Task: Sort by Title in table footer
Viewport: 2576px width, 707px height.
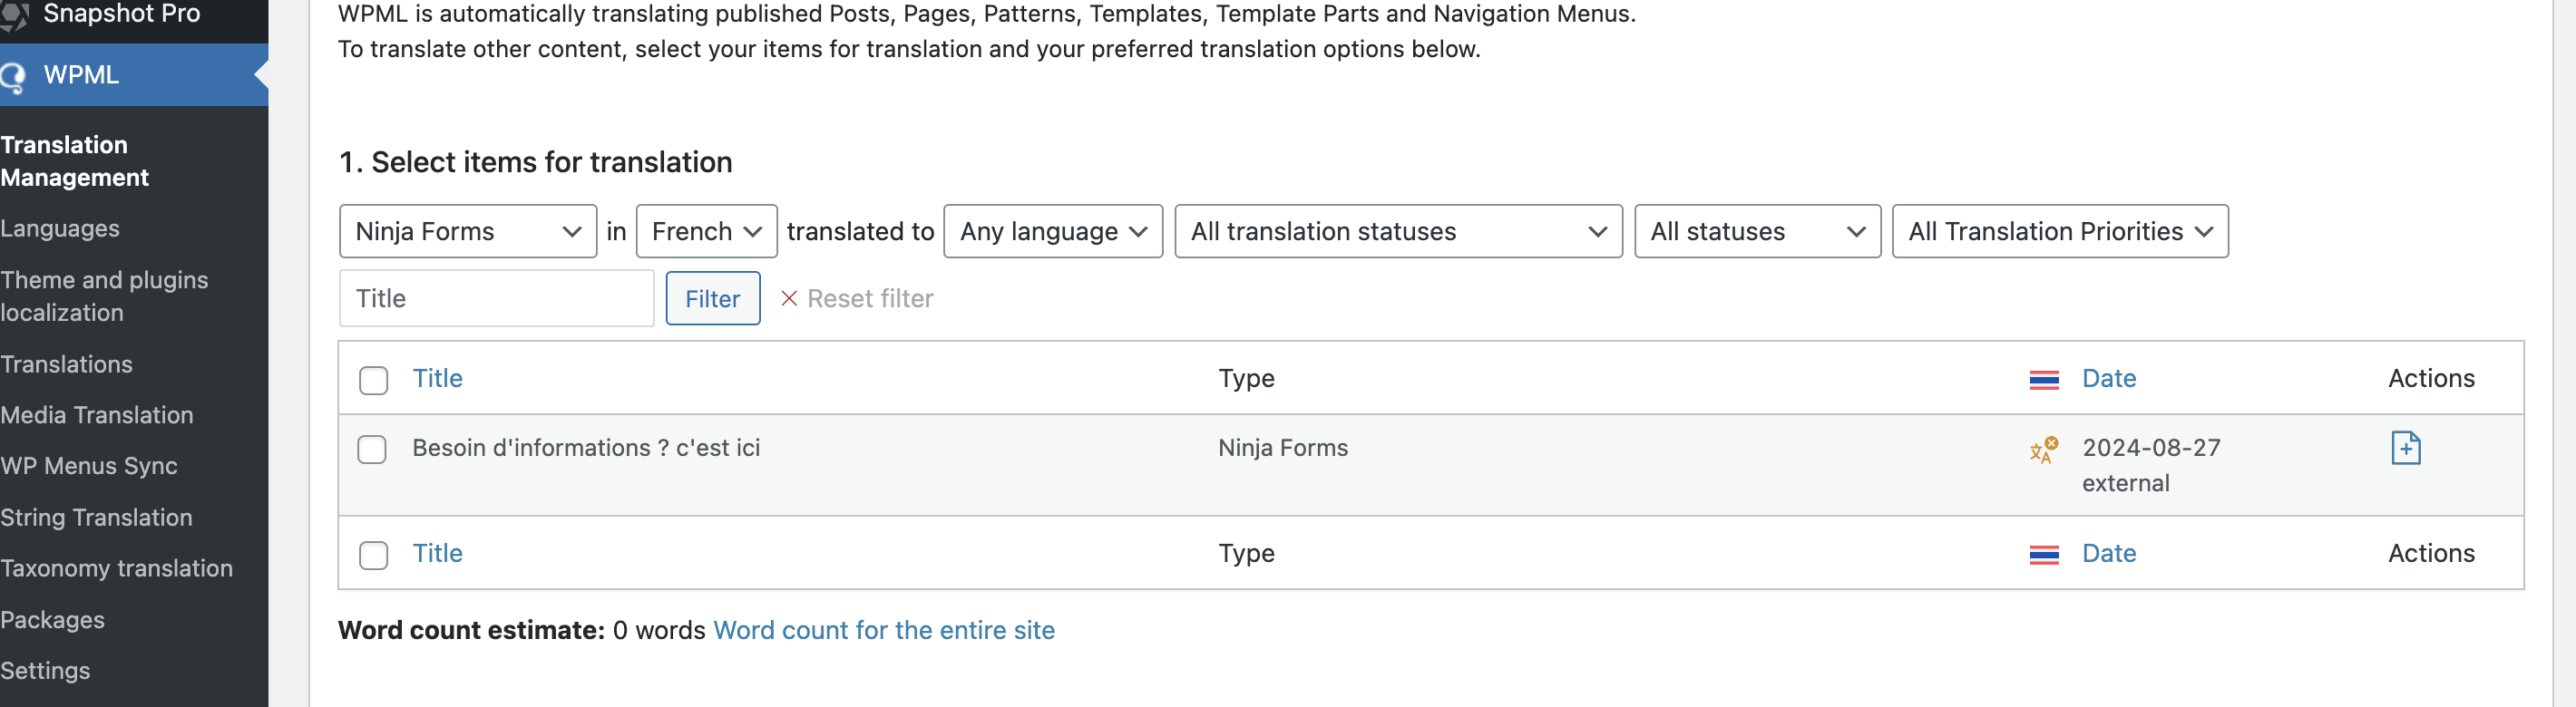Action: pyautogui.click(x=437, y=553)
